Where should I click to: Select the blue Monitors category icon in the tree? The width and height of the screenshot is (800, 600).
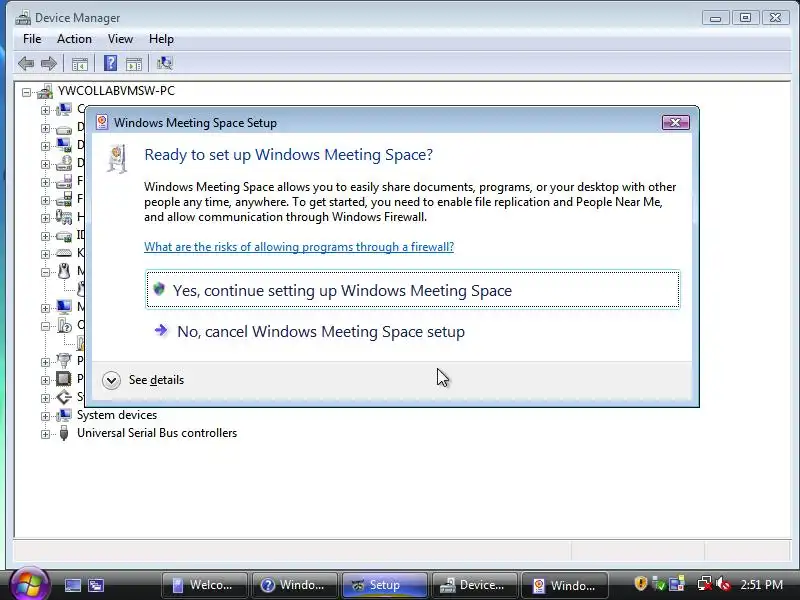(x=64, y=307)
